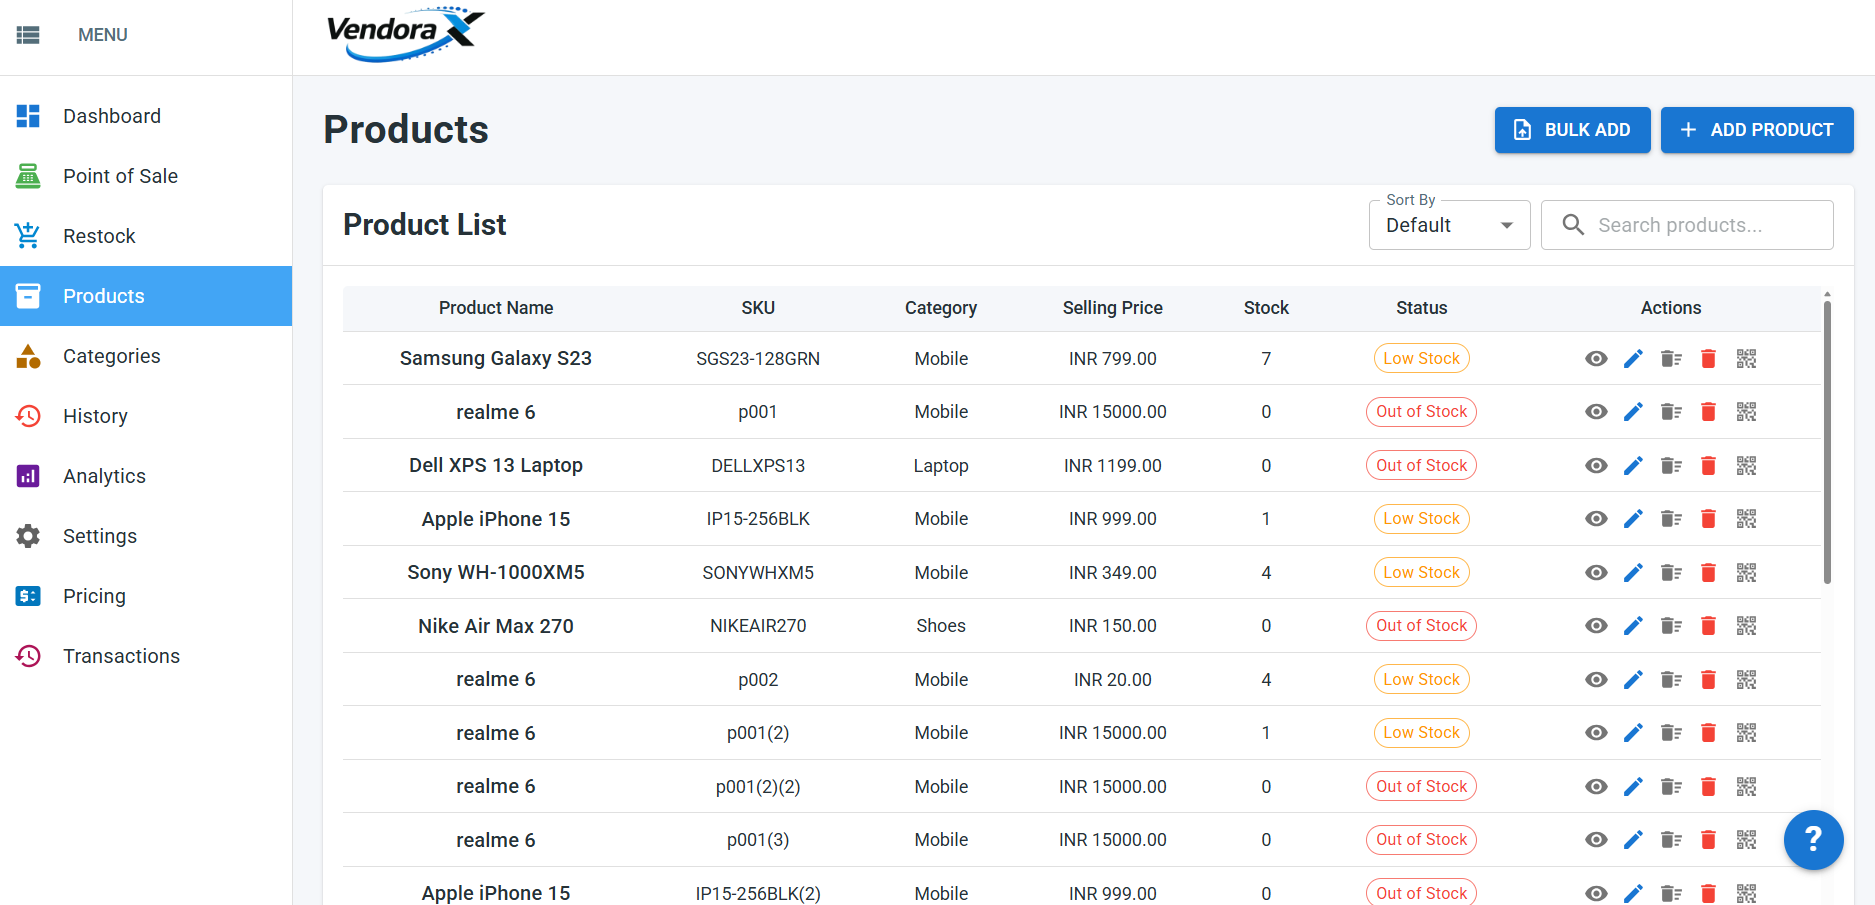Click the Low Stock badge for Samsung Galaxy S23

1421,359
